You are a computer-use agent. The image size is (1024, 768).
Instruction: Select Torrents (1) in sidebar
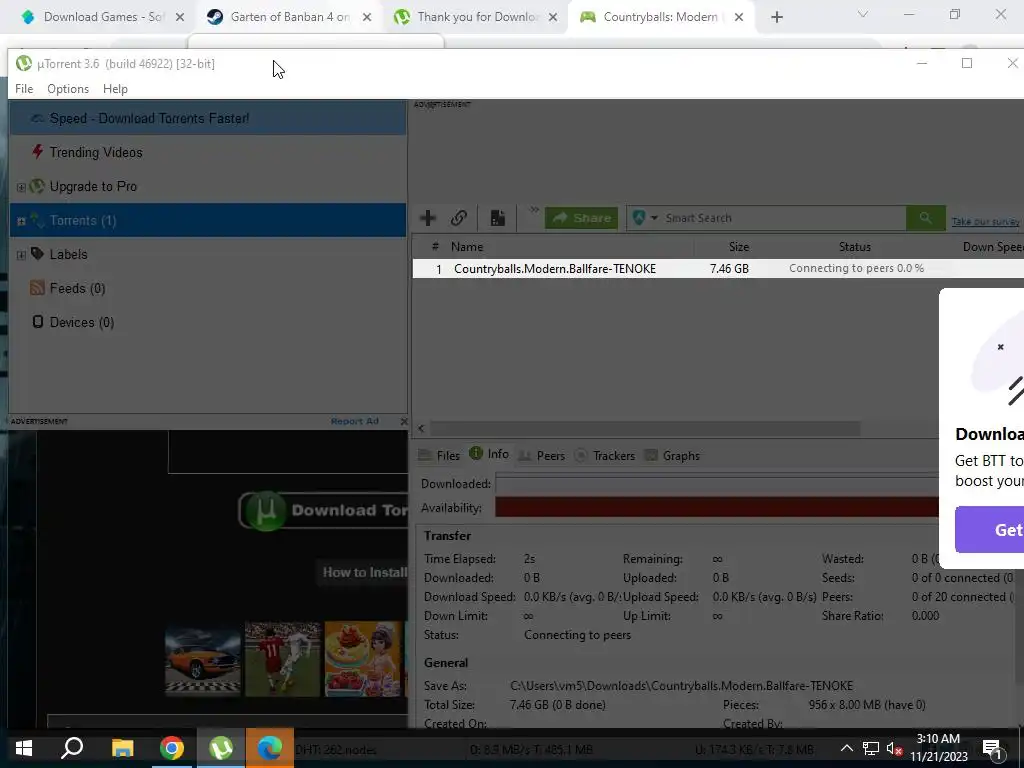(x=208, y=220)
